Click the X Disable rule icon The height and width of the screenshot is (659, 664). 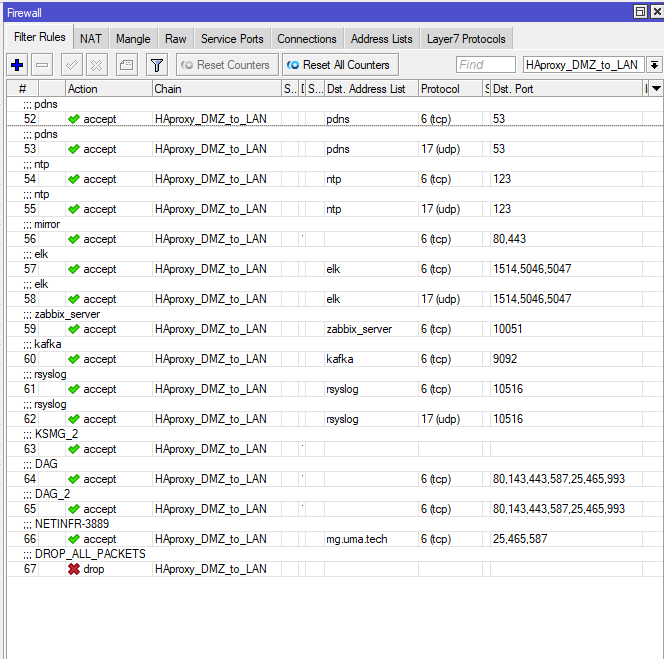(96, 65)
